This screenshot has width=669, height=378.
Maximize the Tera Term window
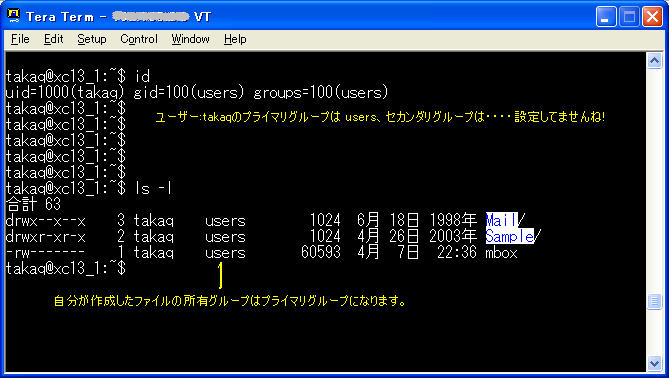629,17
